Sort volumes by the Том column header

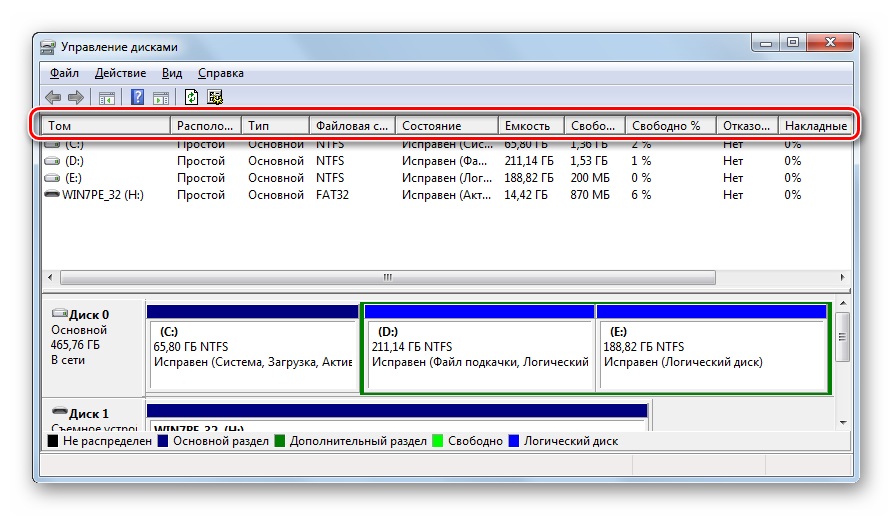point(105,126)
